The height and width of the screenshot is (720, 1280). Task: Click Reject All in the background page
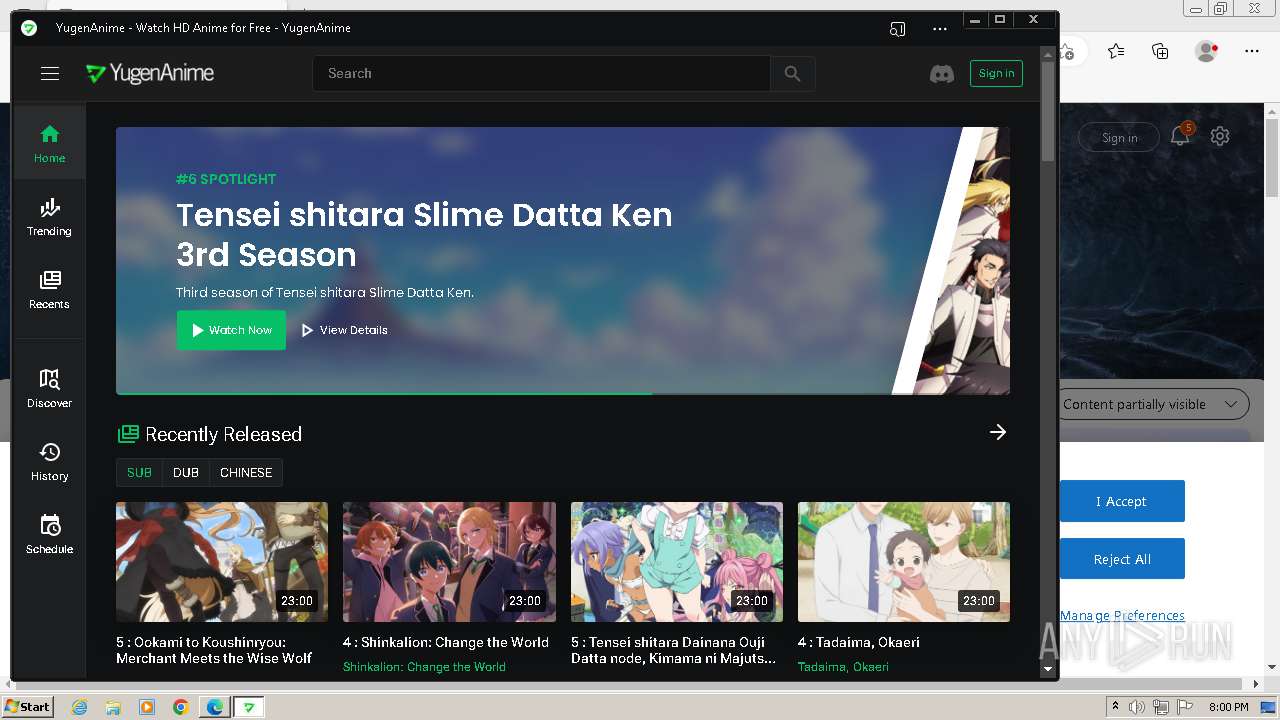[x=1121, y=559]
